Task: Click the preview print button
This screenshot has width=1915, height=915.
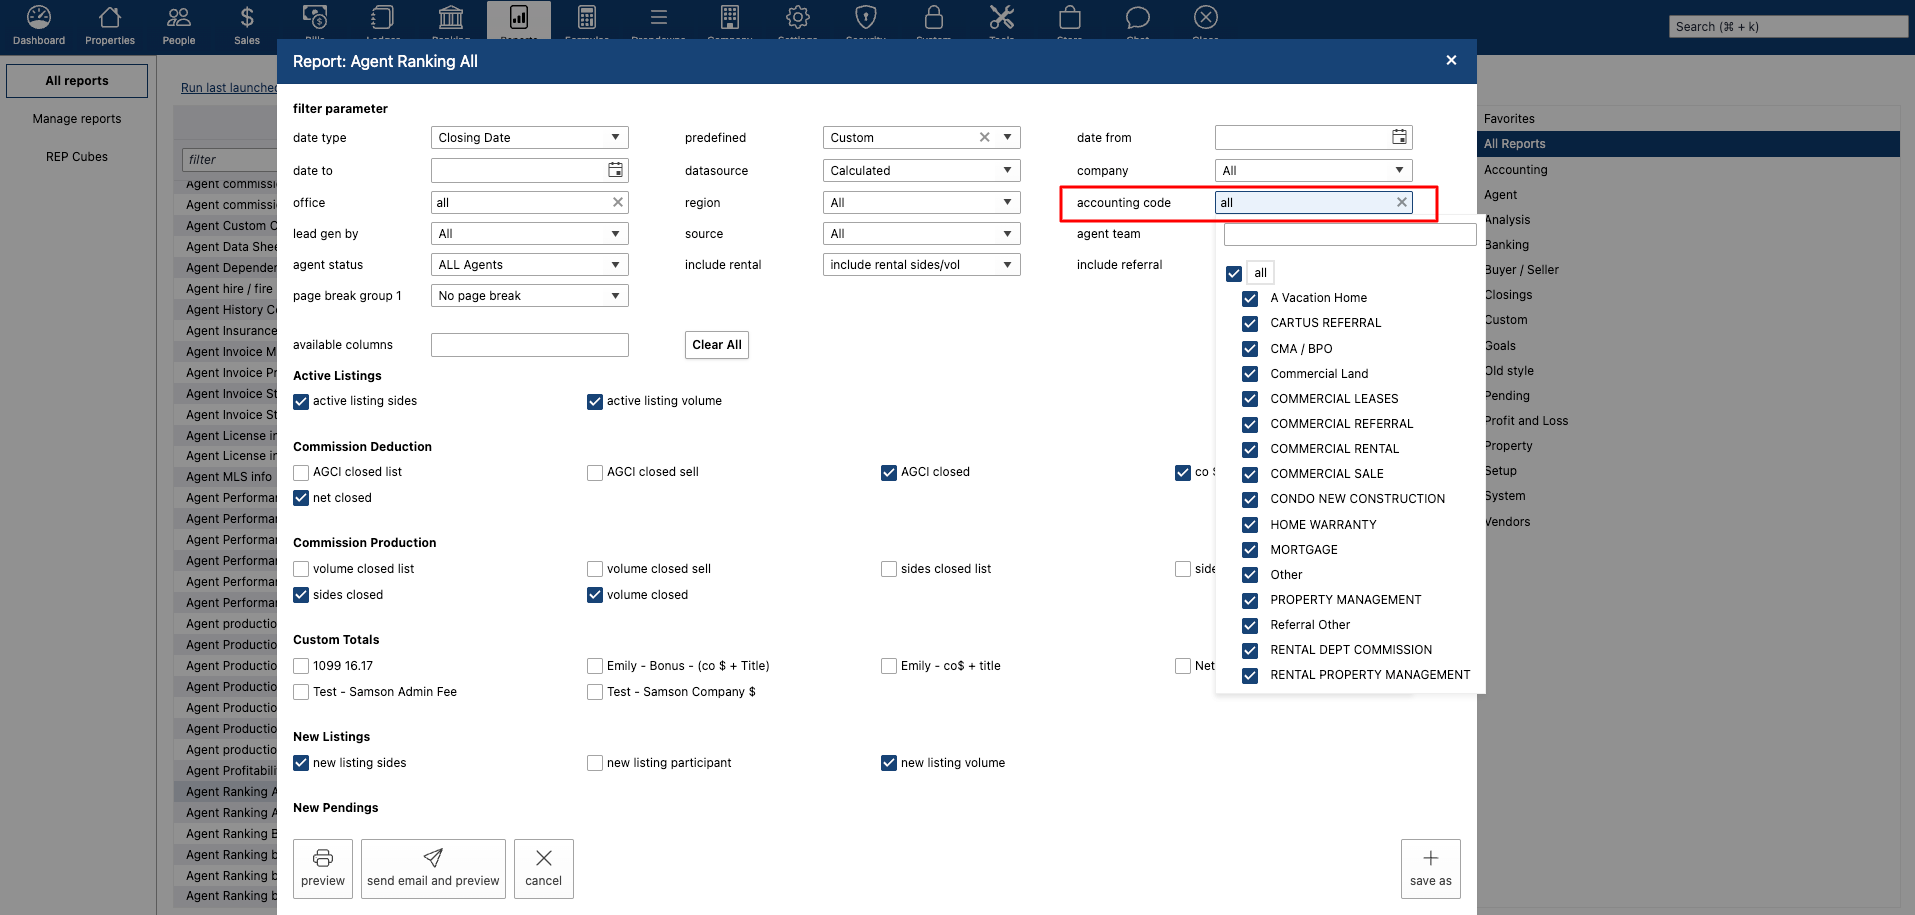Action: coord(323,868)
